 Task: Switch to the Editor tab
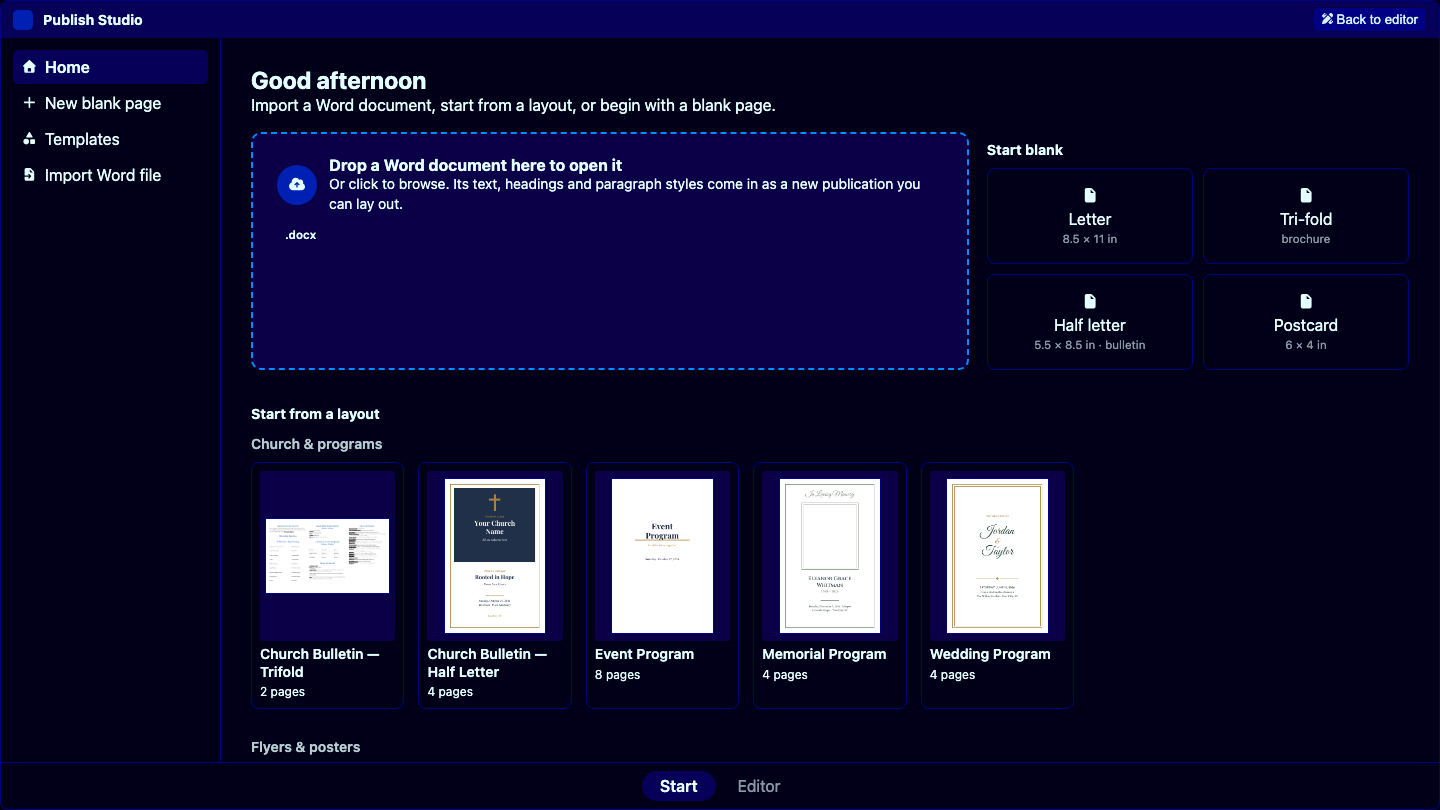(x=759, y=786)
